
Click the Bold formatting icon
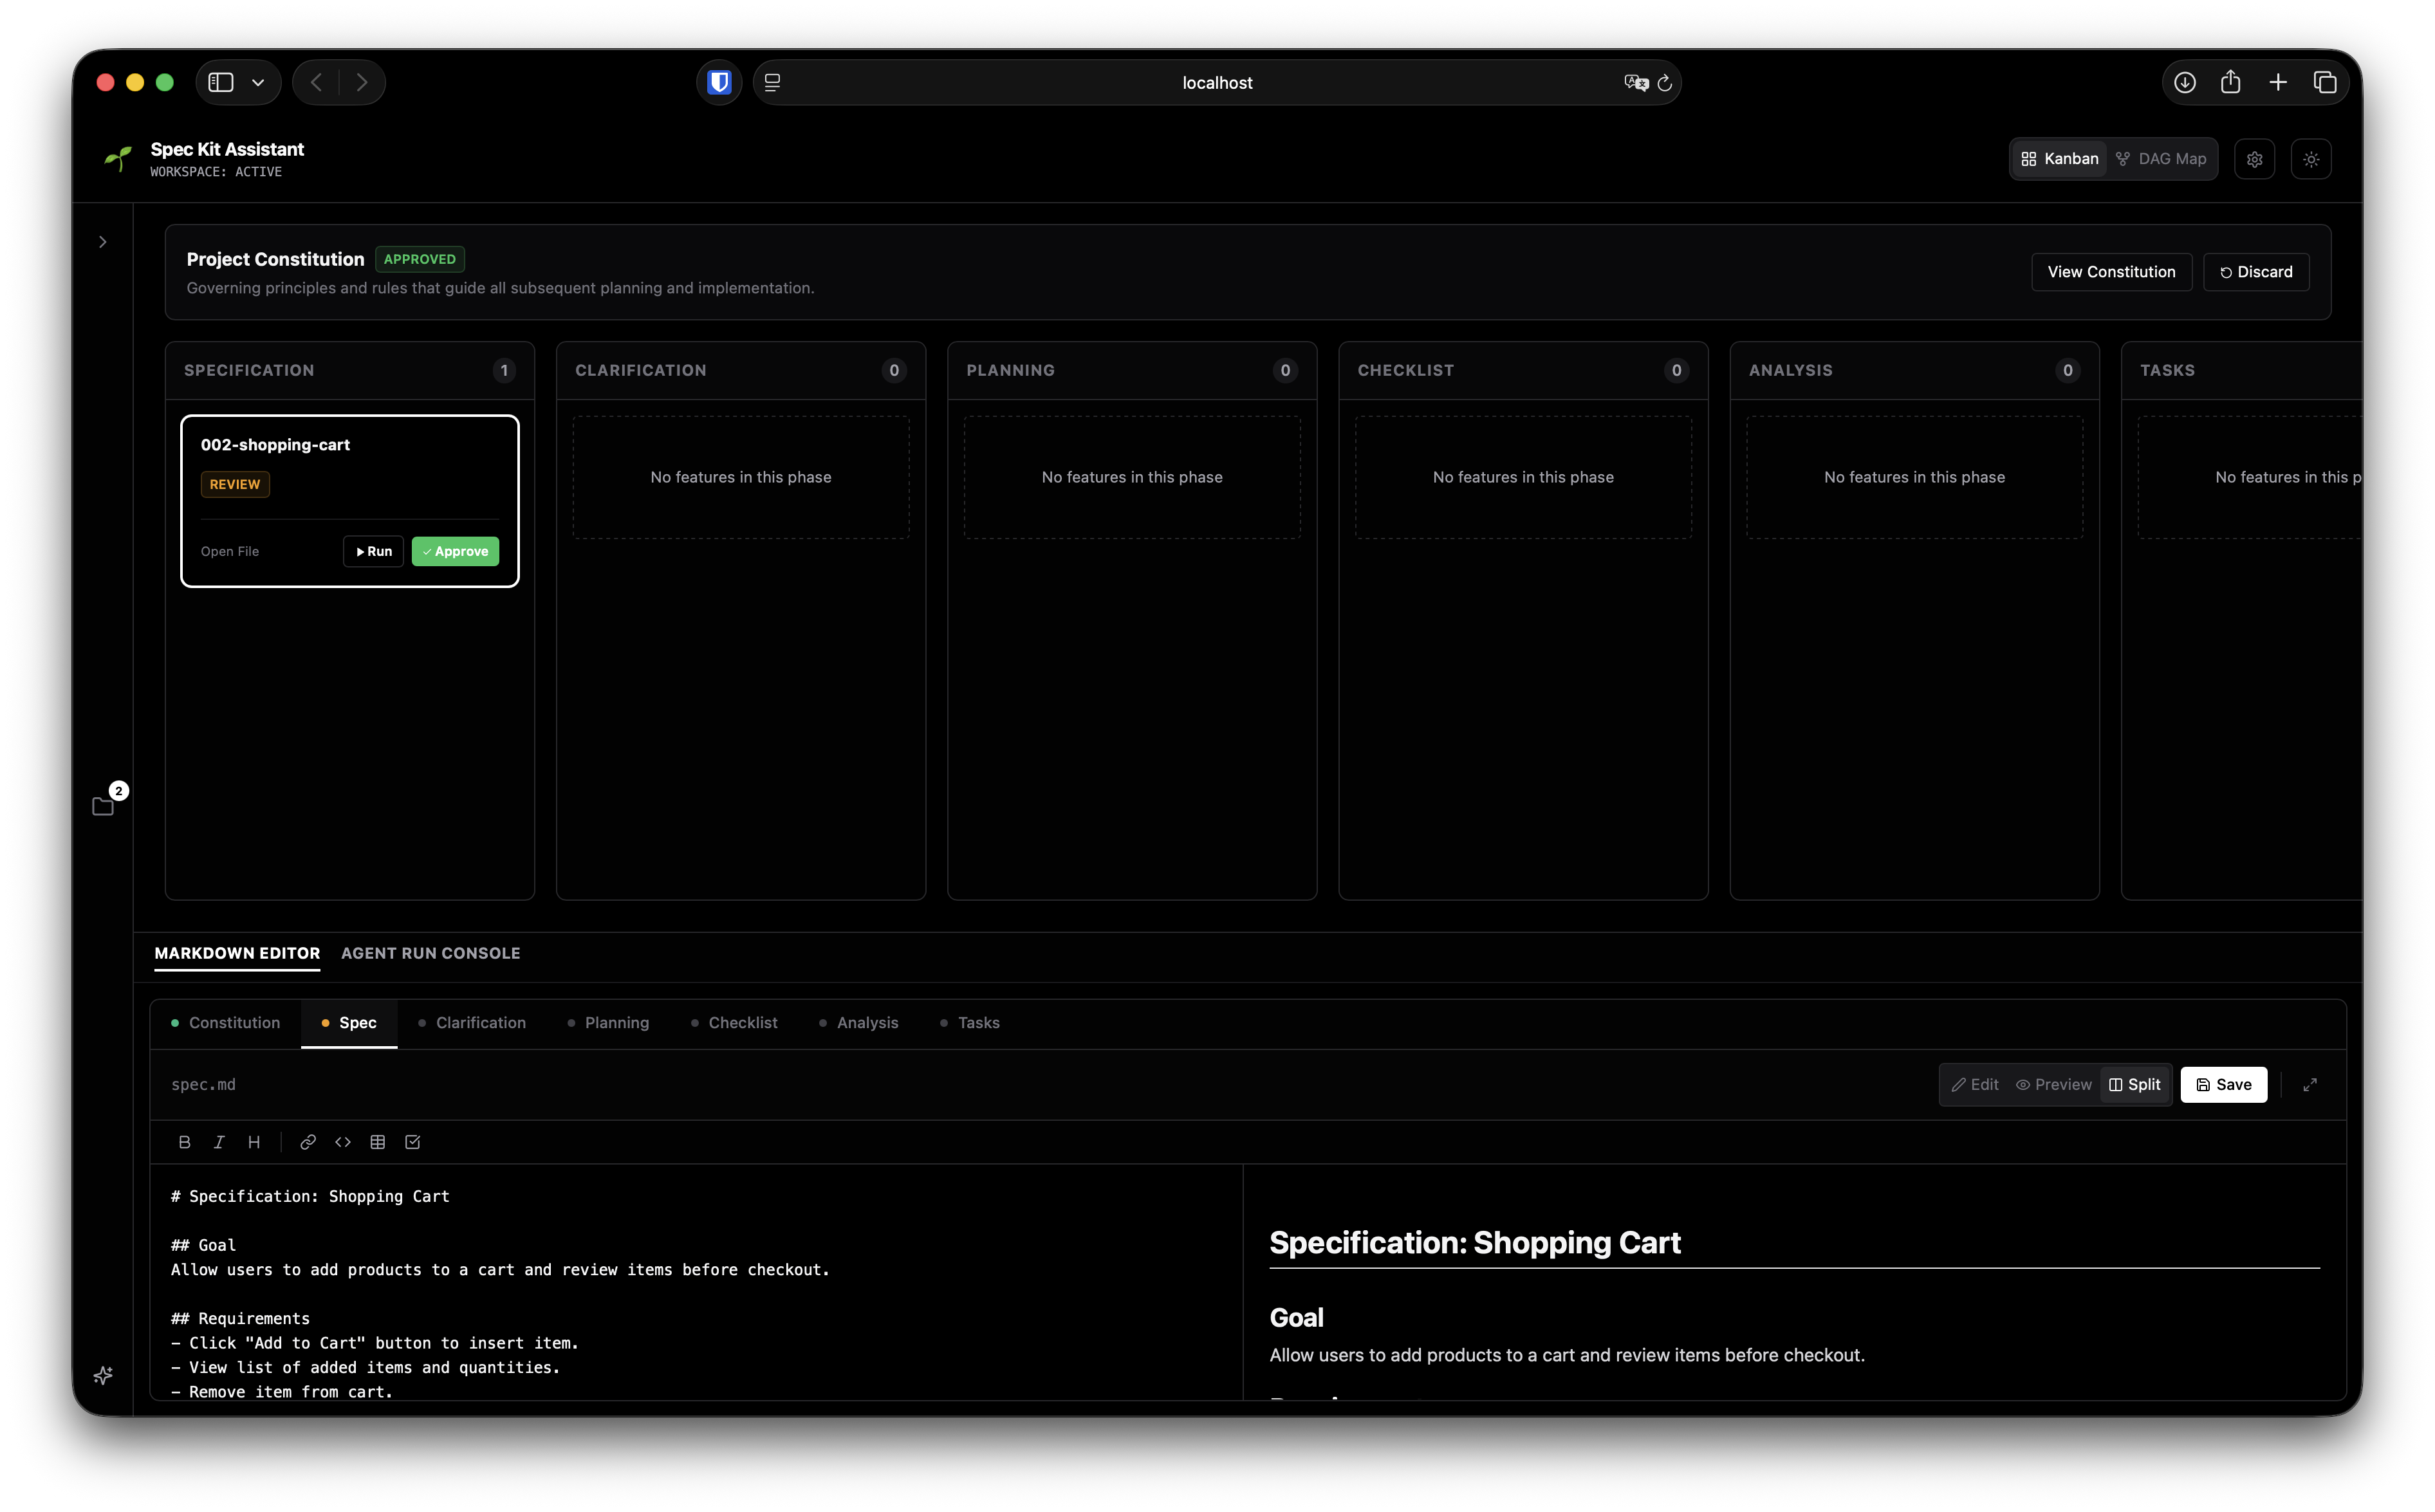(x=184, y=1141)
